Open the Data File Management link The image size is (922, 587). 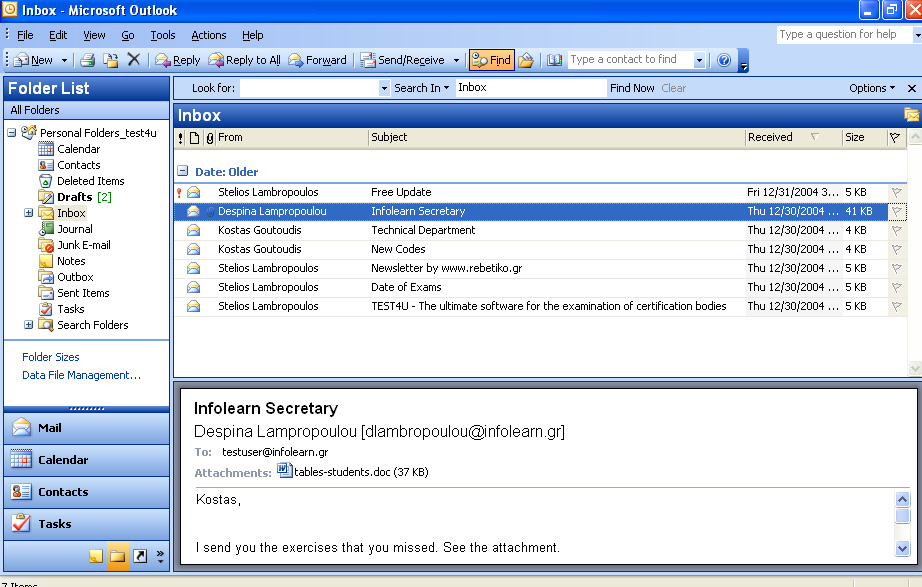[81, 375]
